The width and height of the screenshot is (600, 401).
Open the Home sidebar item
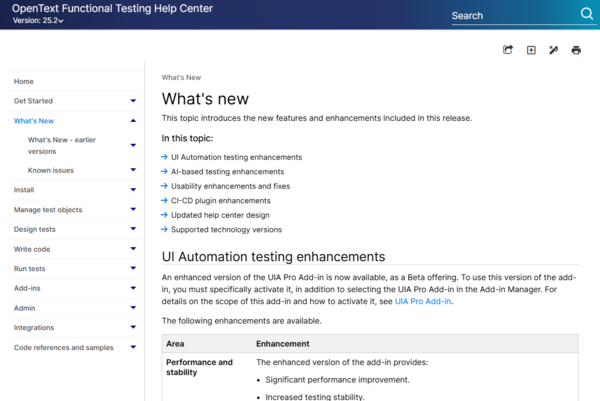[24, 82]
